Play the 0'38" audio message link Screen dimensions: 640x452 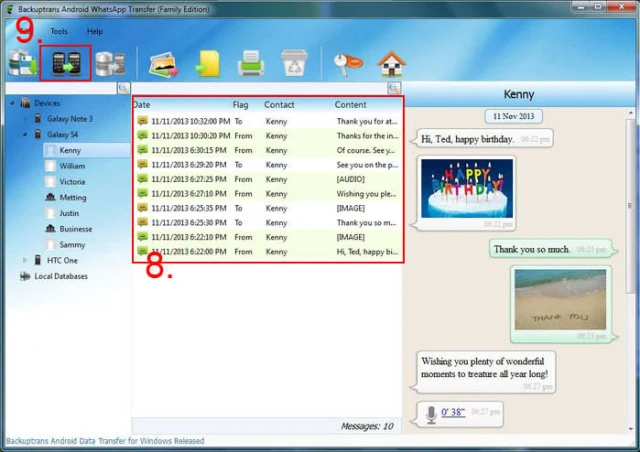(453, 412)
